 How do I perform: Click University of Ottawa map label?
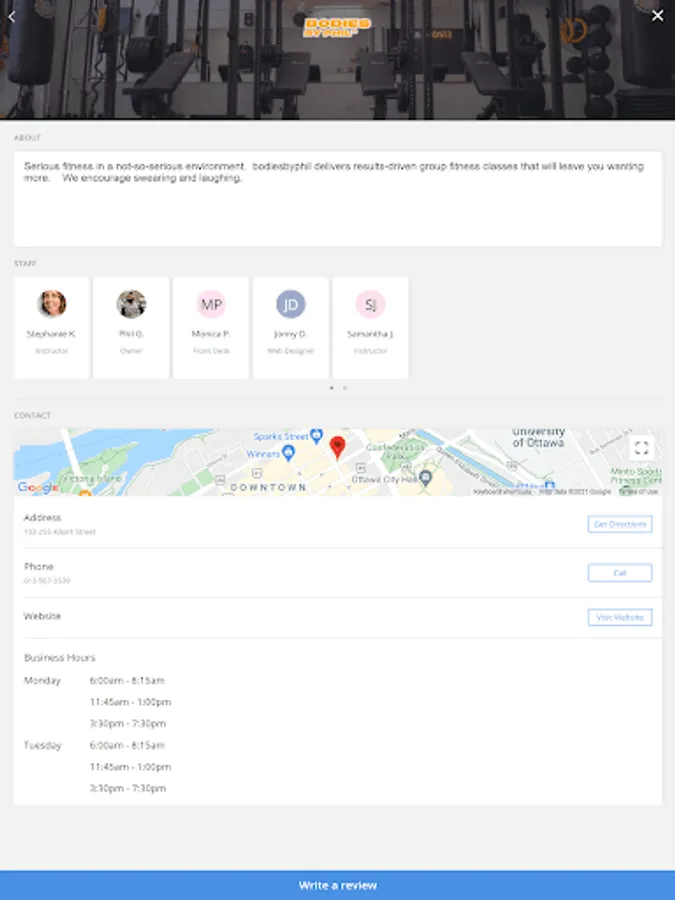click(x=538, y=437)
